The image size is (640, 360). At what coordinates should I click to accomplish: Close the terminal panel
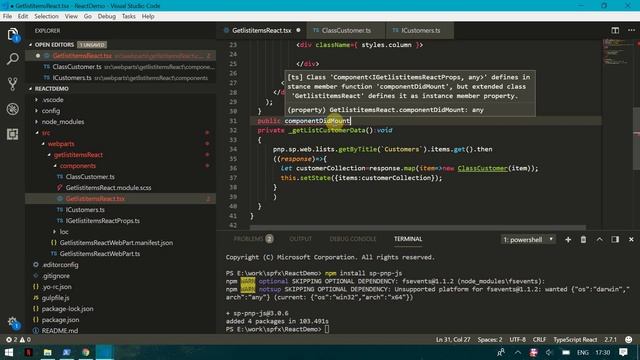(631, 240)
